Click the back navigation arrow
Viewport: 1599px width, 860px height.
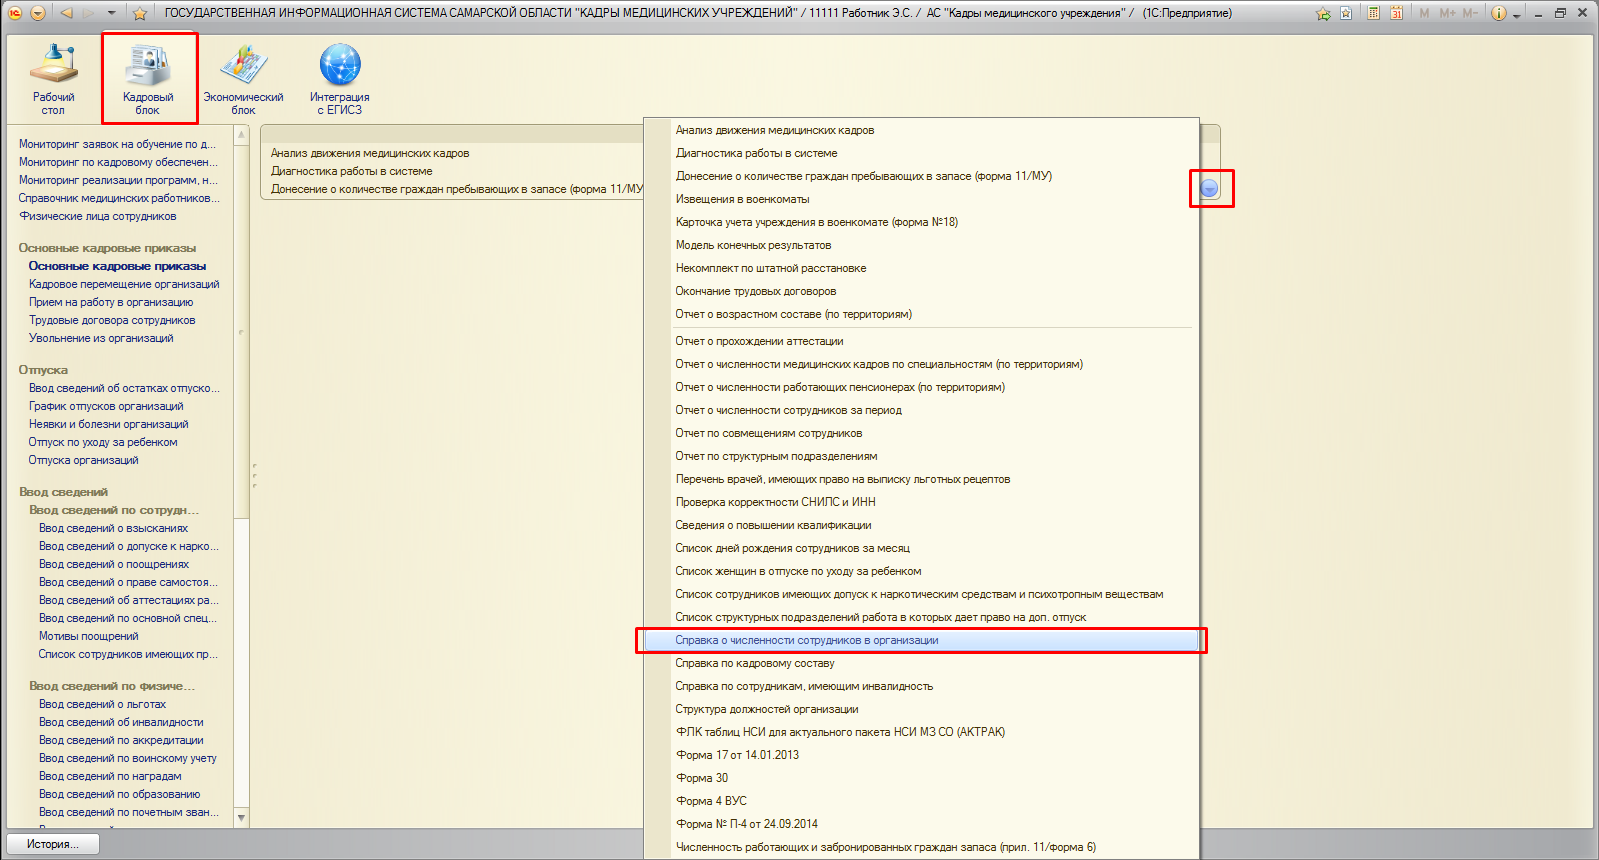tap(67, 13)
